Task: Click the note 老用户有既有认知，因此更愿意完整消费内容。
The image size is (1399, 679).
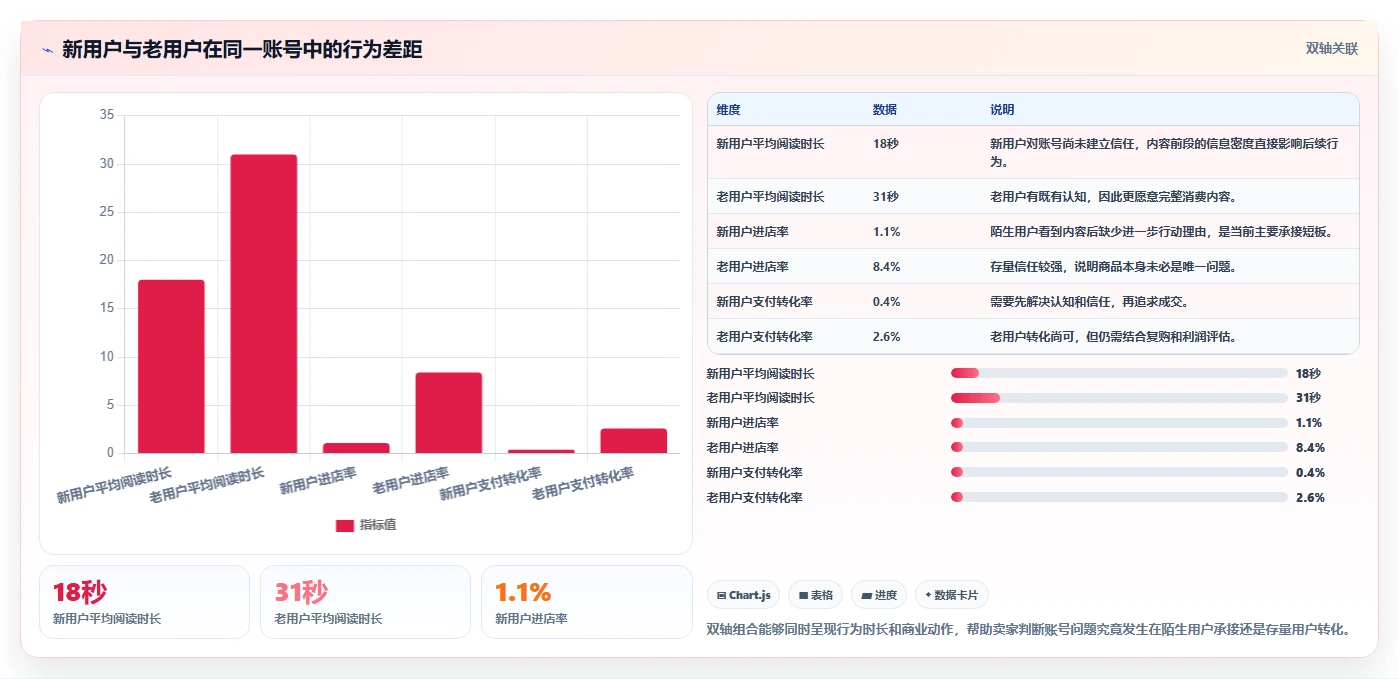Action: tap(1113, 197)
